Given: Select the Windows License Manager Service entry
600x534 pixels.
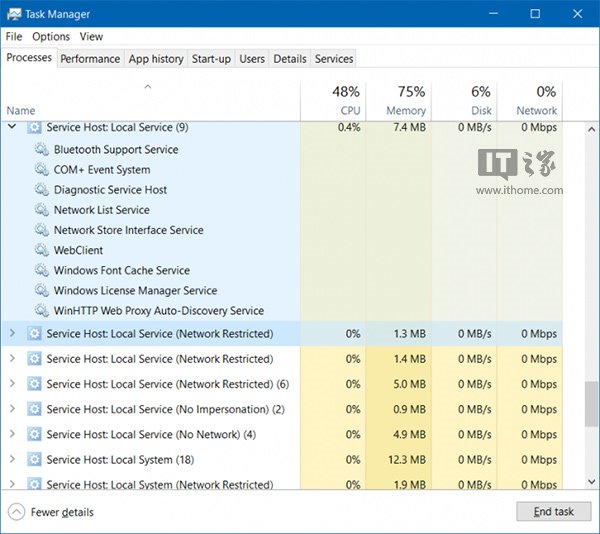Looking at the screenshot, I should 135,290.
